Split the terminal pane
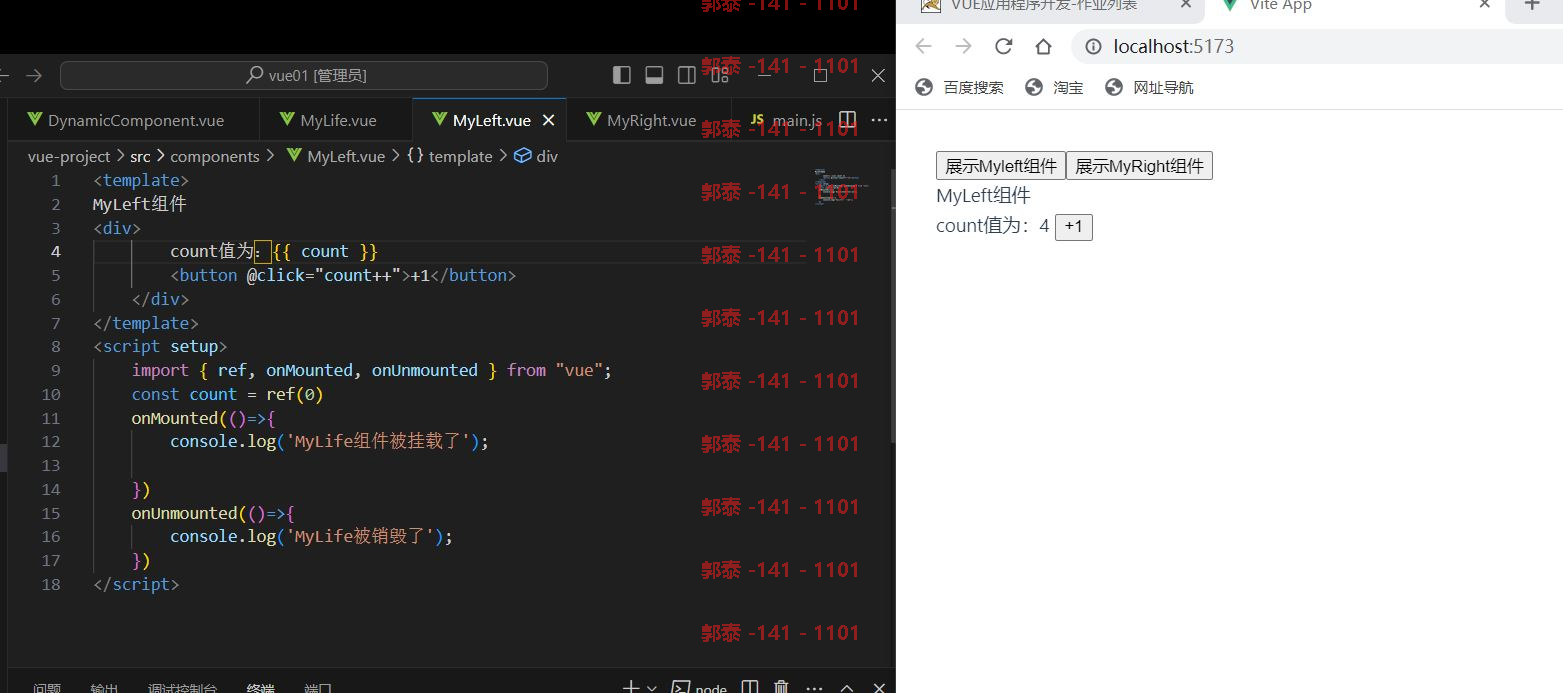1563x693 pixels. [749, 688]
